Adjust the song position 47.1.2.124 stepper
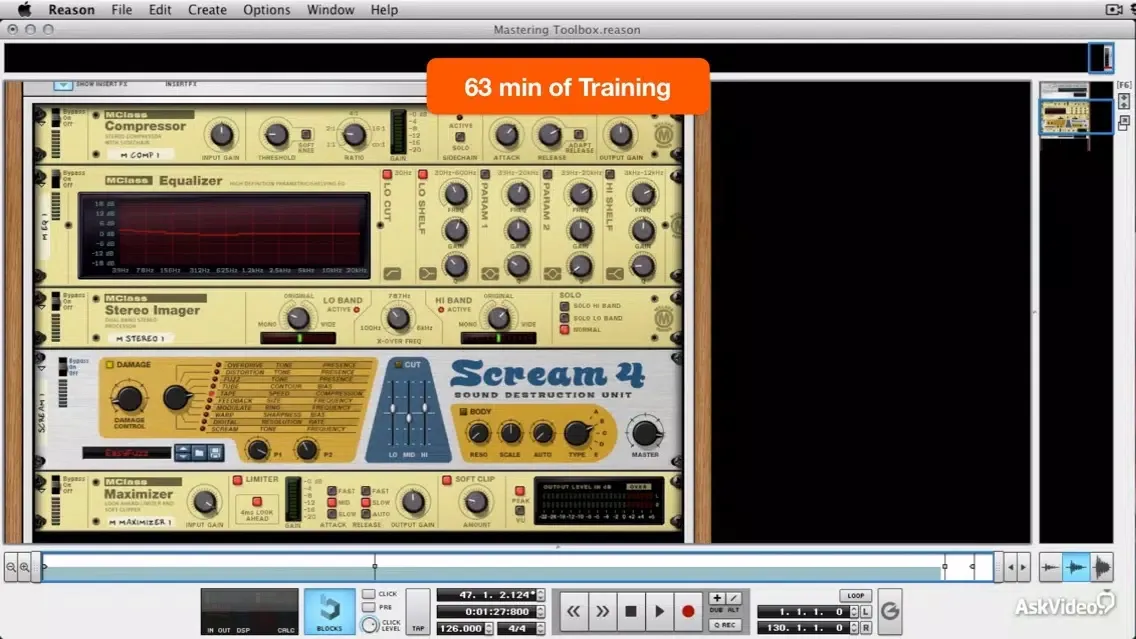The width and height of the screenshot is (1136, 639). 540,595
